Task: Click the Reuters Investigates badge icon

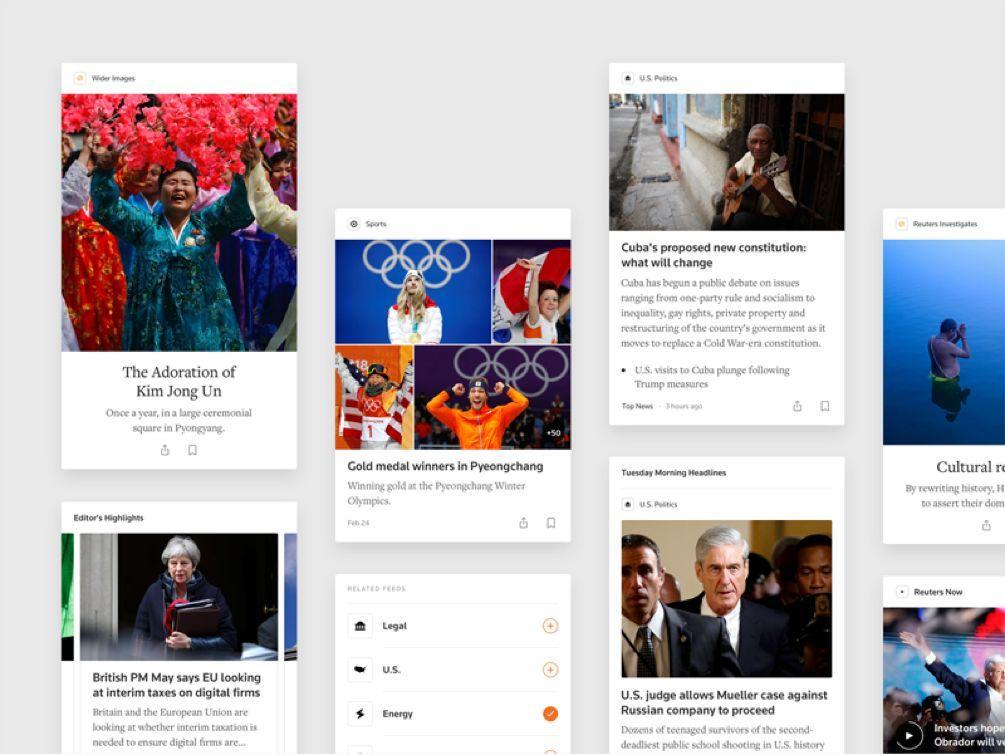Action: pyautogui.click(x=901, y=224)
